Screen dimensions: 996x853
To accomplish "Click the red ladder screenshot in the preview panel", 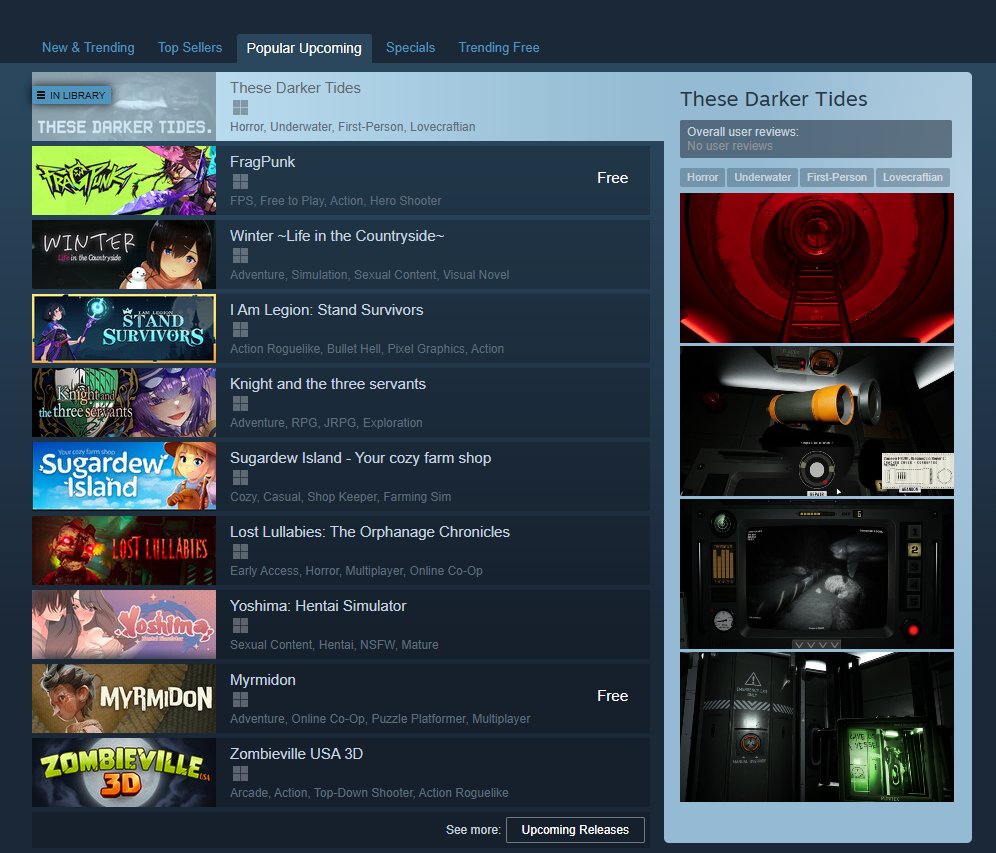I will coord(816,268).
